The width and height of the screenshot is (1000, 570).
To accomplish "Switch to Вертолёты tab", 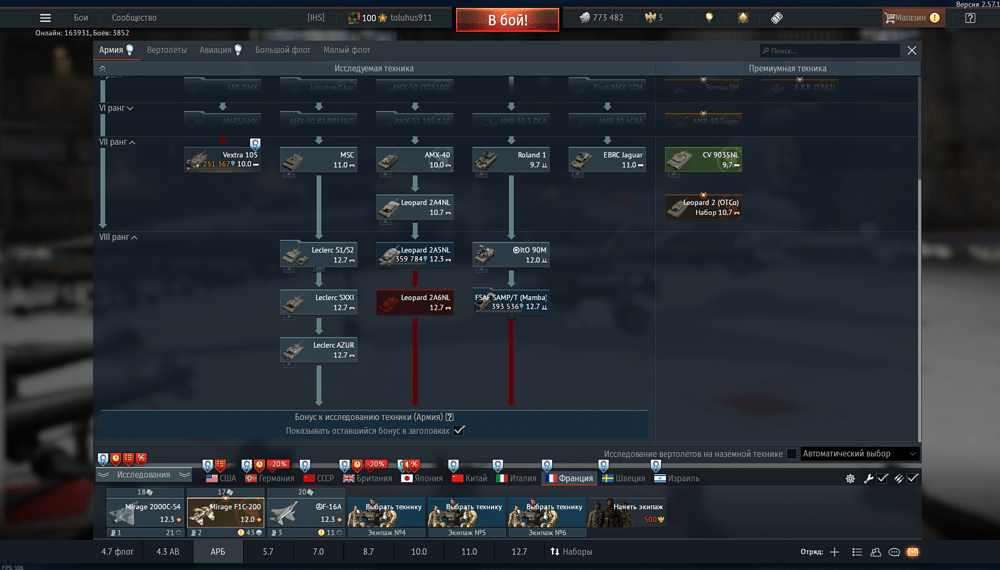I will point(166,50).
